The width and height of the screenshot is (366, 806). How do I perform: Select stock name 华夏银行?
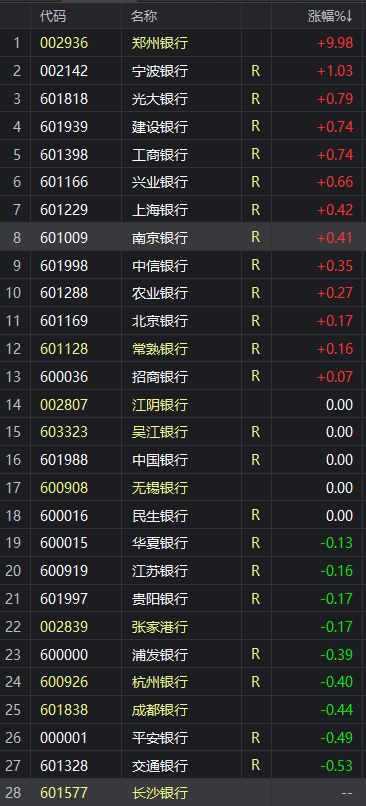coord(160,543)
